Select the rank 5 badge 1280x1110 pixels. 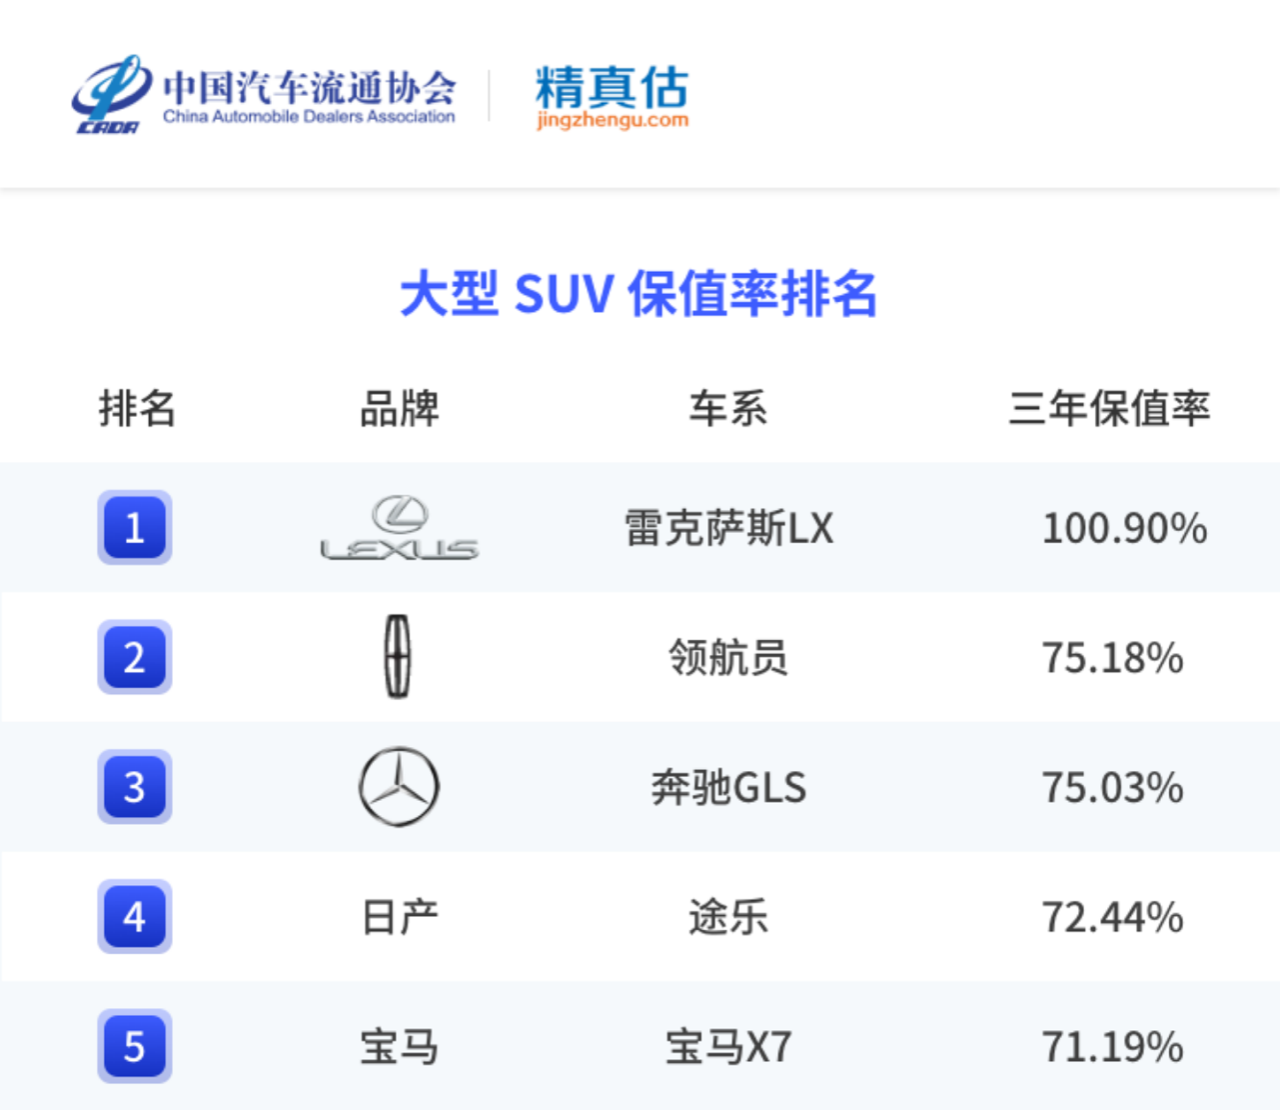pos(135,1047)
